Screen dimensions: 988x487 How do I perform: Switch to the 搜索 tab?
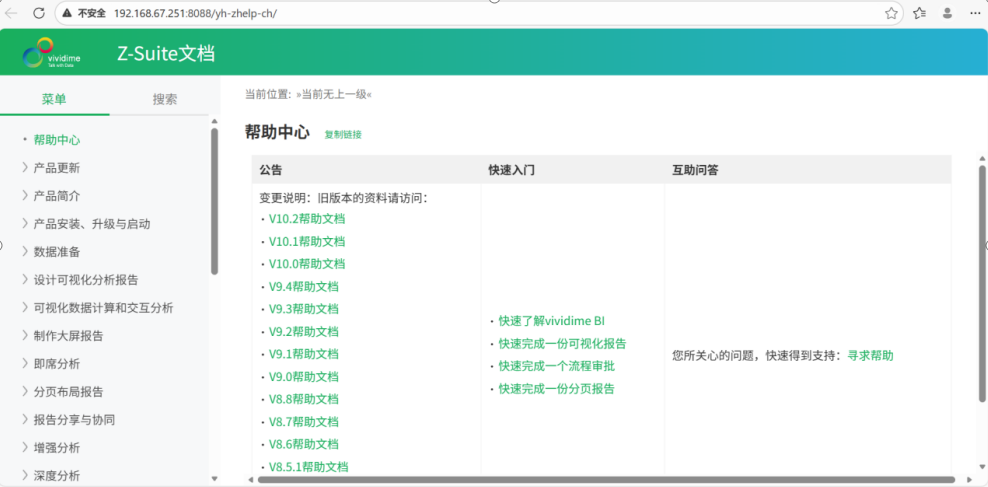point(164,99)
